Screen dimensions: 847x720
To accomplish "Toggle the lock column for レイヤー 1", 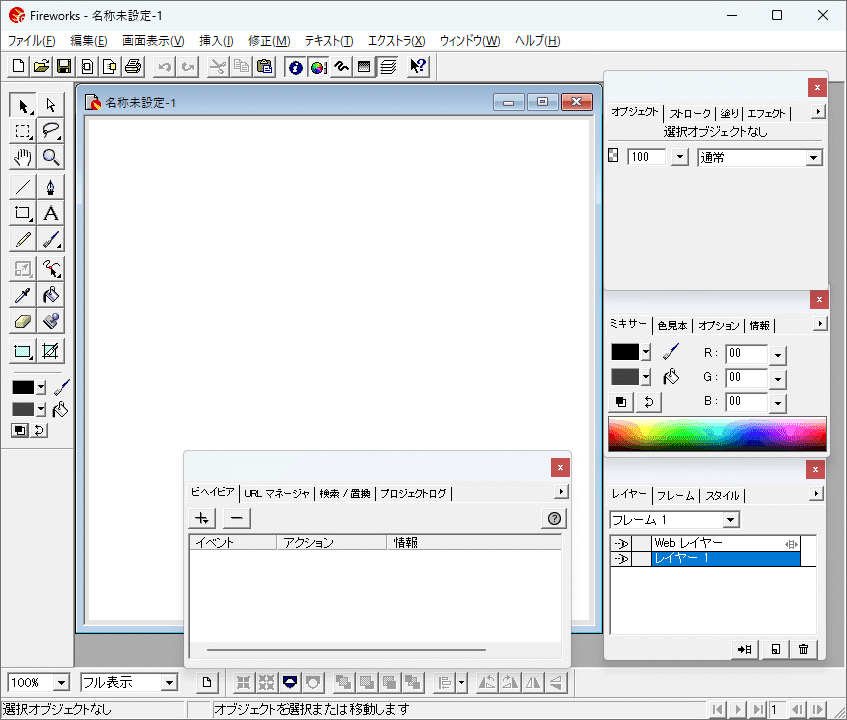I will 640,559.
